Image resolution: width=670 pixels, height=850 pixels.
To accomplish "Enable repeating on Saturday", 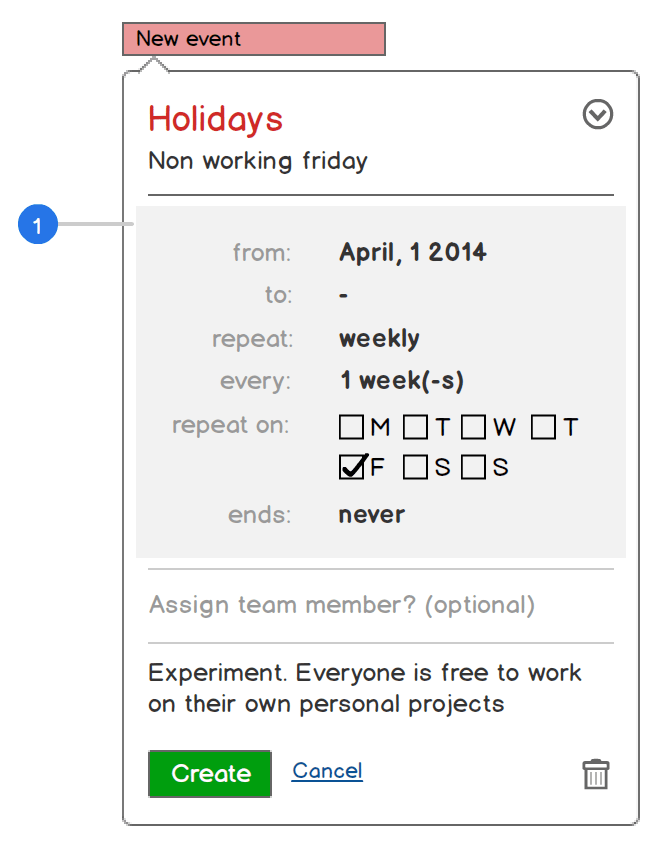I will click(x=414, y=466).
